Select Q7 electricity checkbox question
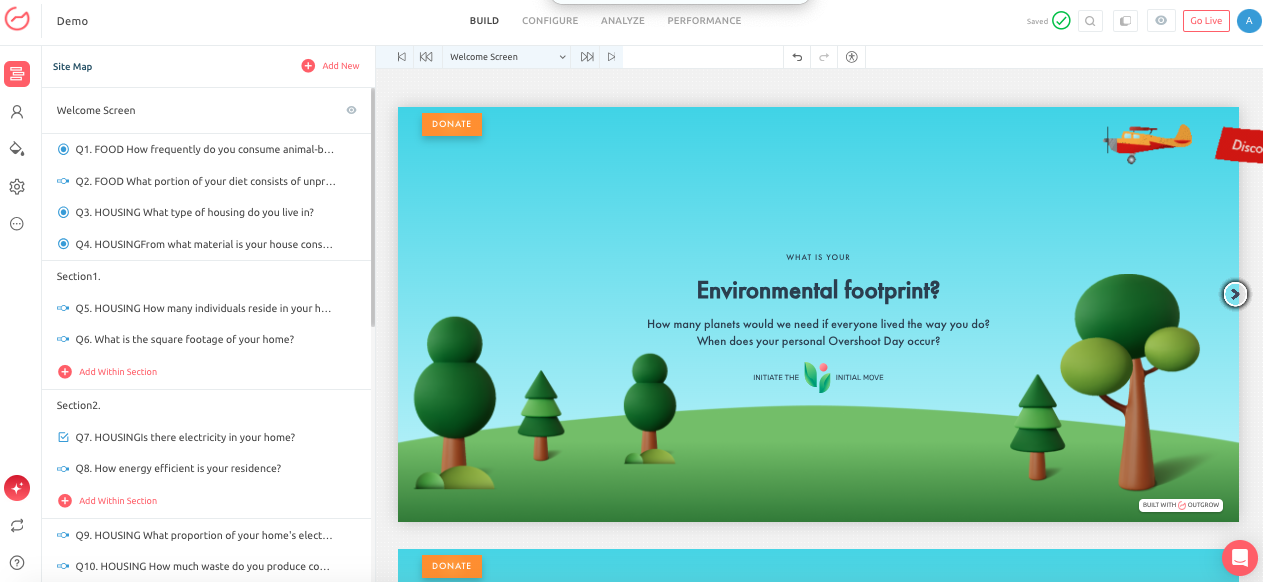The height and width of the screenshot is (582, 1263). 185,437
